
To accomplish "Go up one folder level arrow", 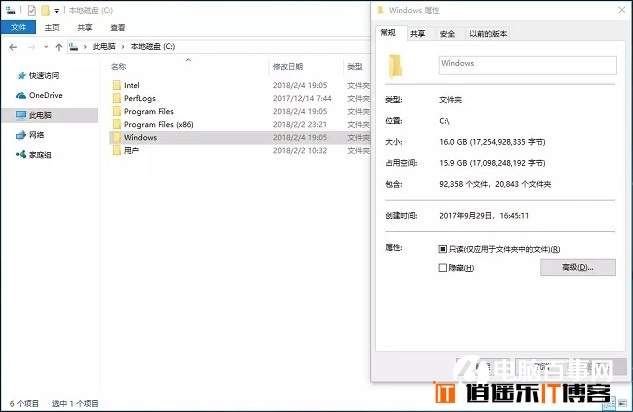I will pyautogui.click(x=59, y=47).
